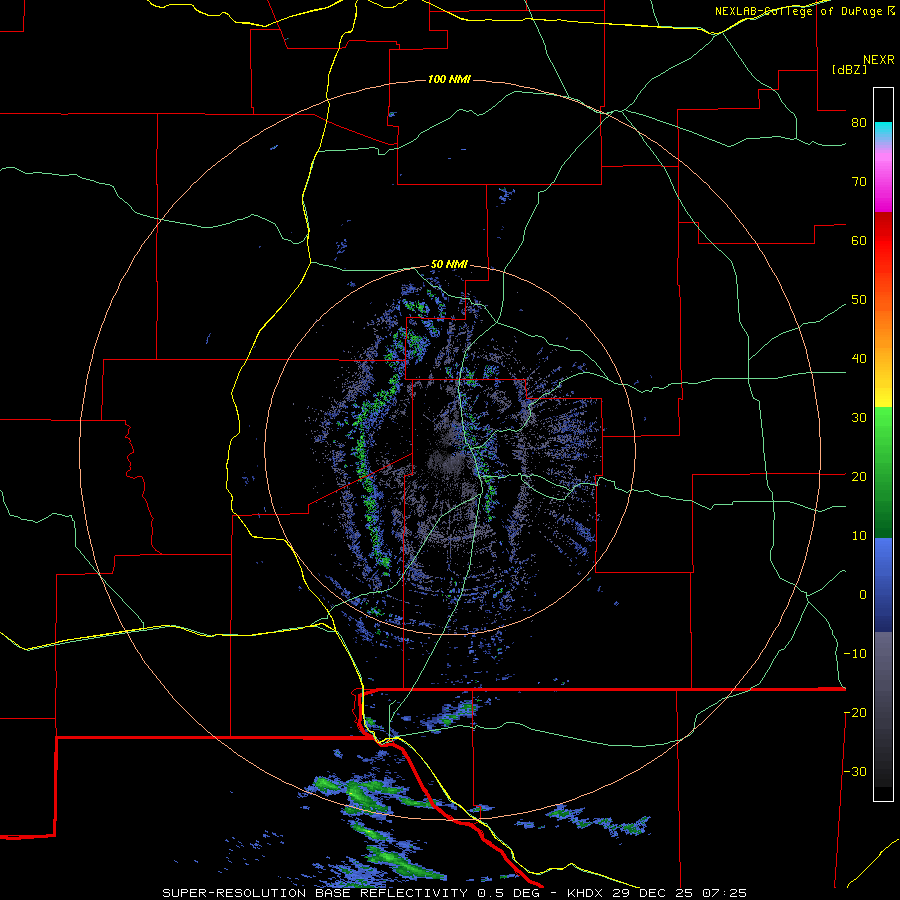The image size is (900, 900).
Task: Click the 10 value on the dBZ scale
Action: click(859, 536)
